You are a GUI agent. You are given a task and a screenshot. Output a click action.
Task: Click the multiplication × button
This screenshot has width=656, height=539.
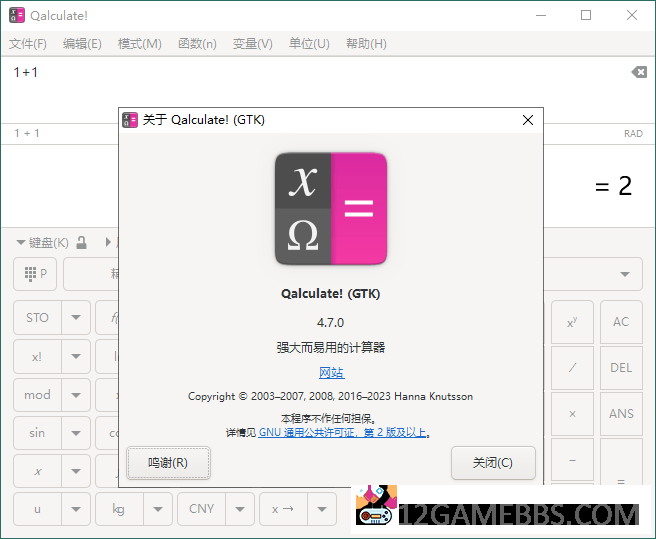[572, 414]
